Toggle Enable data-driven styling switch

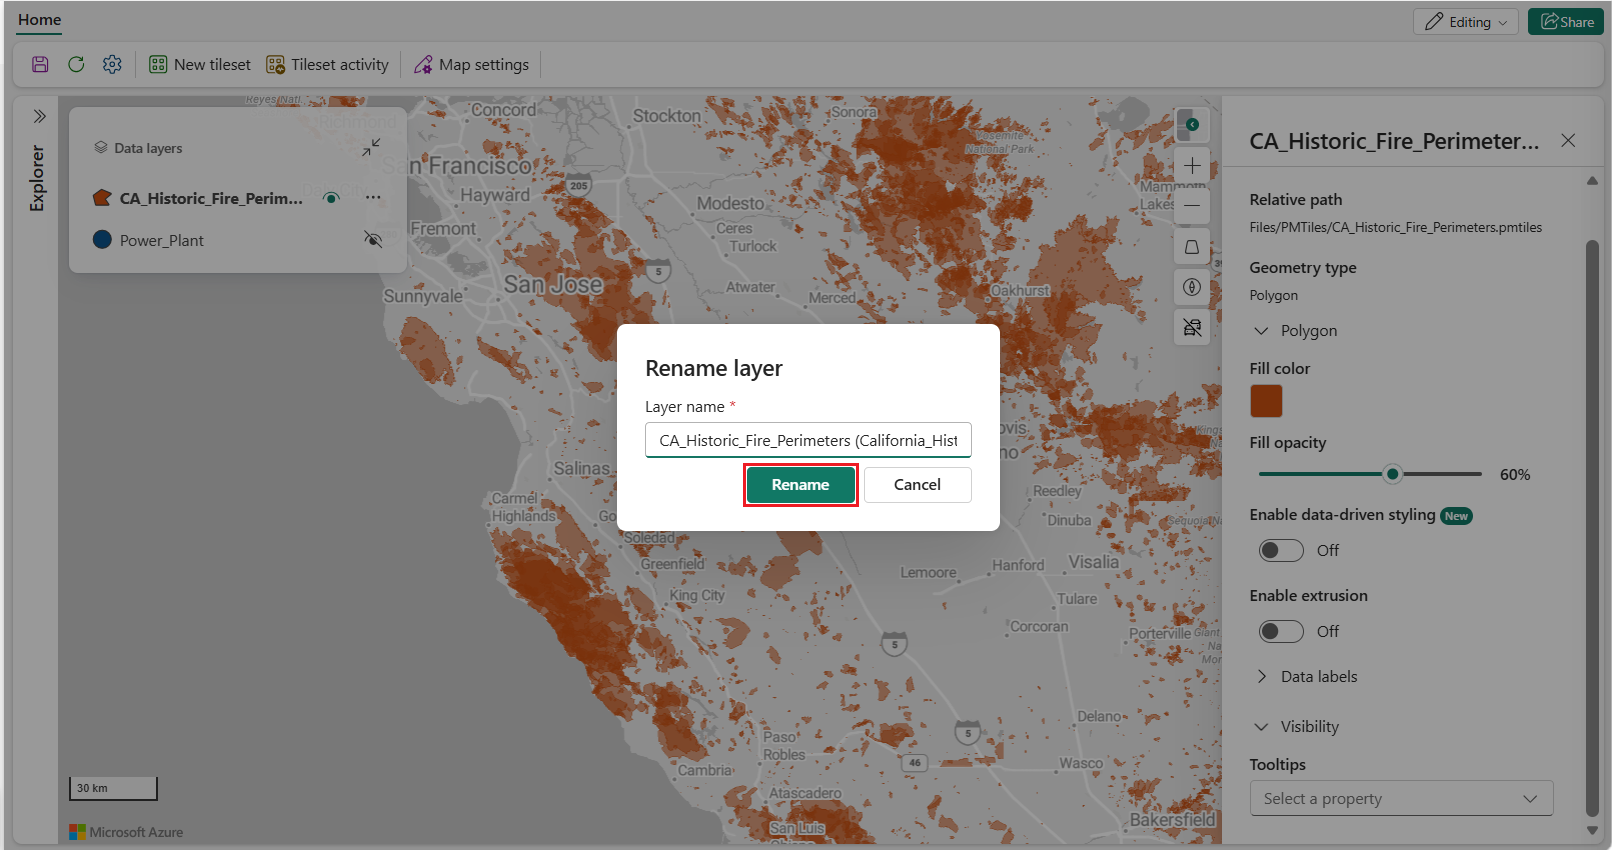1281,551
